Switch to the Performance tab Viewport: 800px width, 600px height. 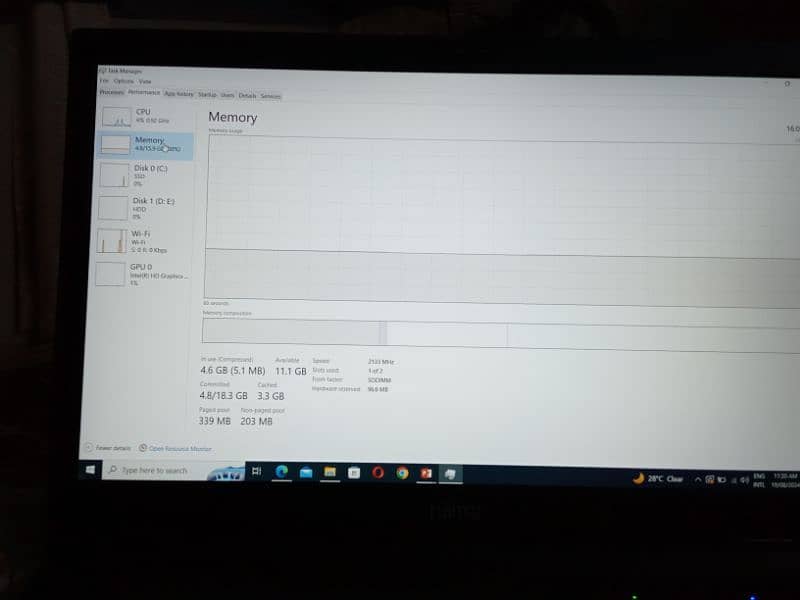(144, 93)
